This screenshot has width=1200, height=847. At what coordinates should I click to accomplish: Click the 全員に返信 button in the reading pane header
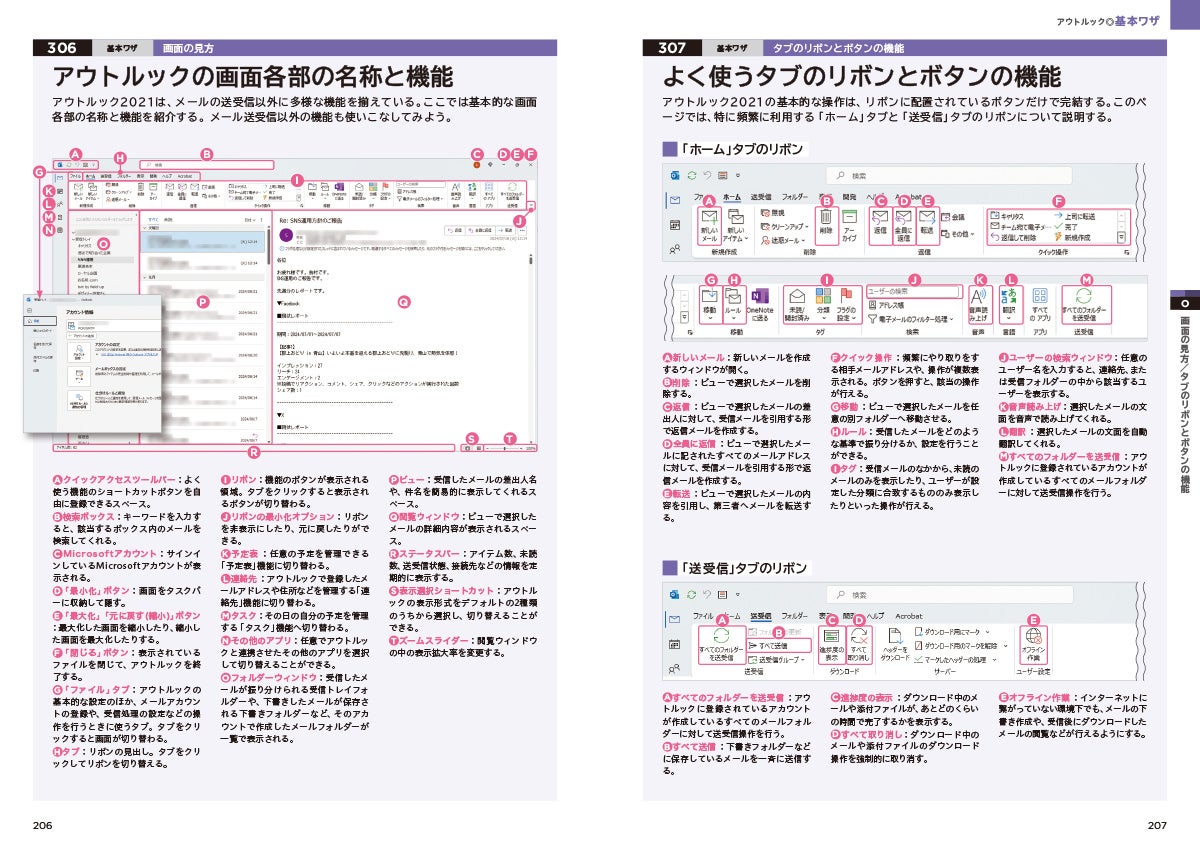480,230
